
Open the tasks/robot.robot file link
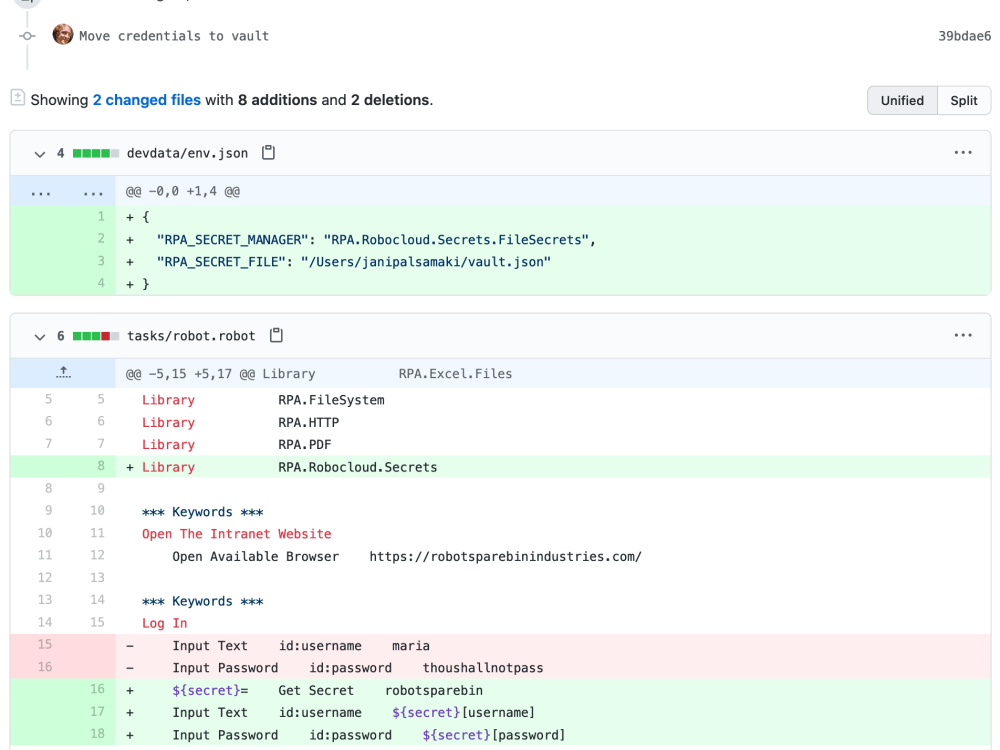[191, 336]
